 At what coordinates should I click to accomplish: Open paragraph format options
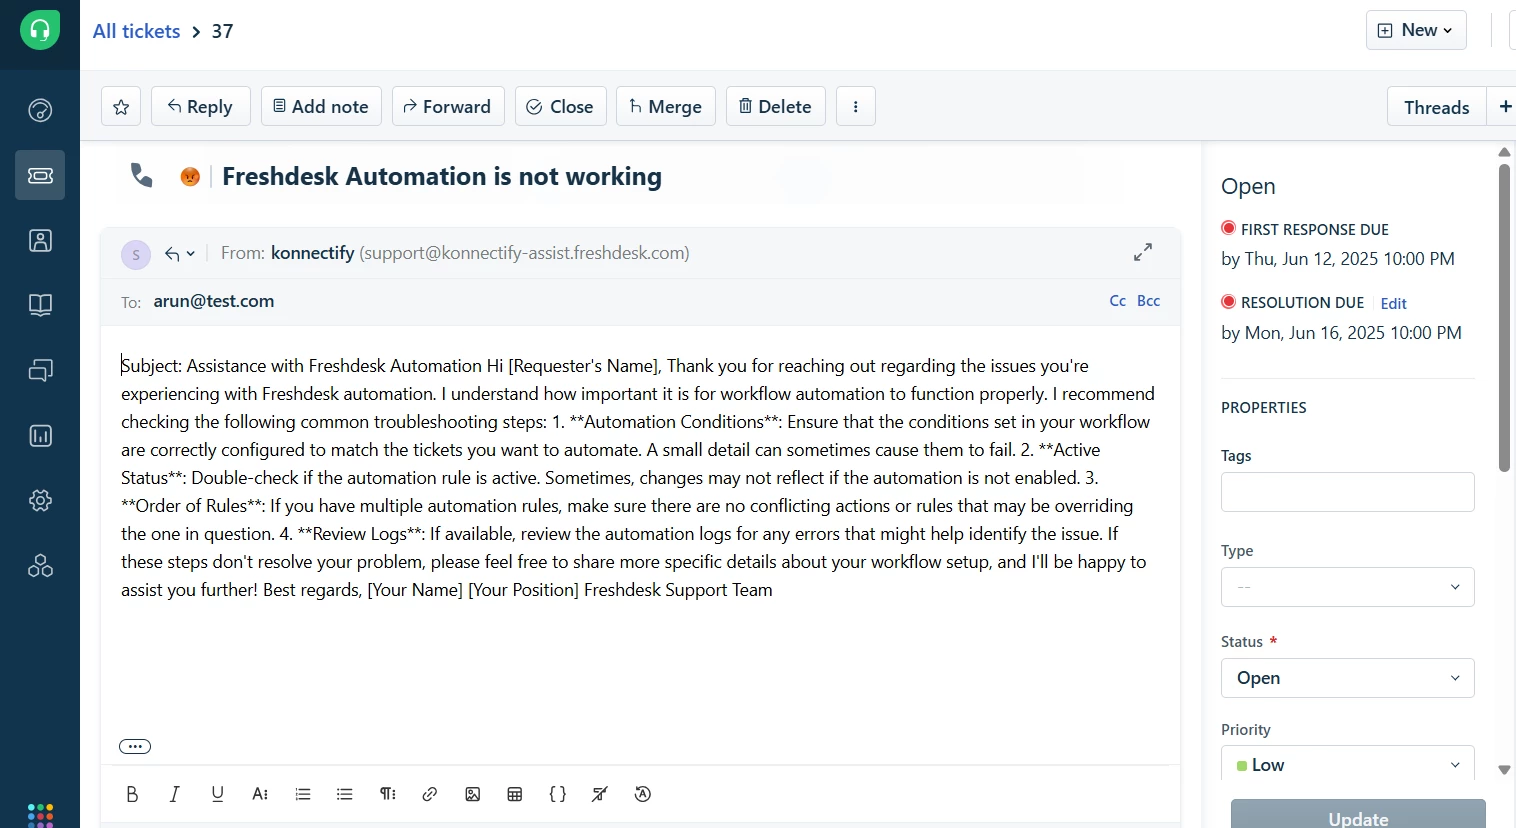388,794
